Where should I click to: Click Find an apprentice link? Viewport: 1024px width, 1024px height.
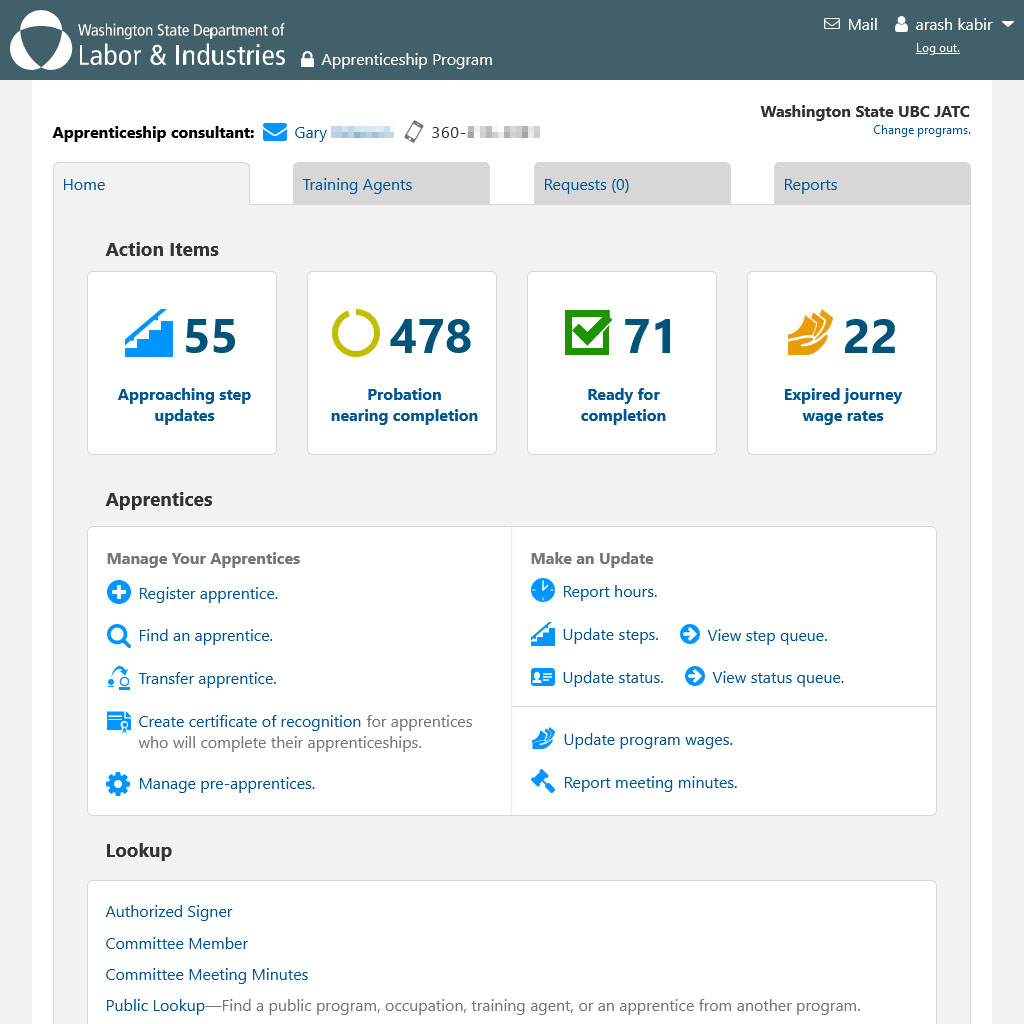click(x=206, y=635)
